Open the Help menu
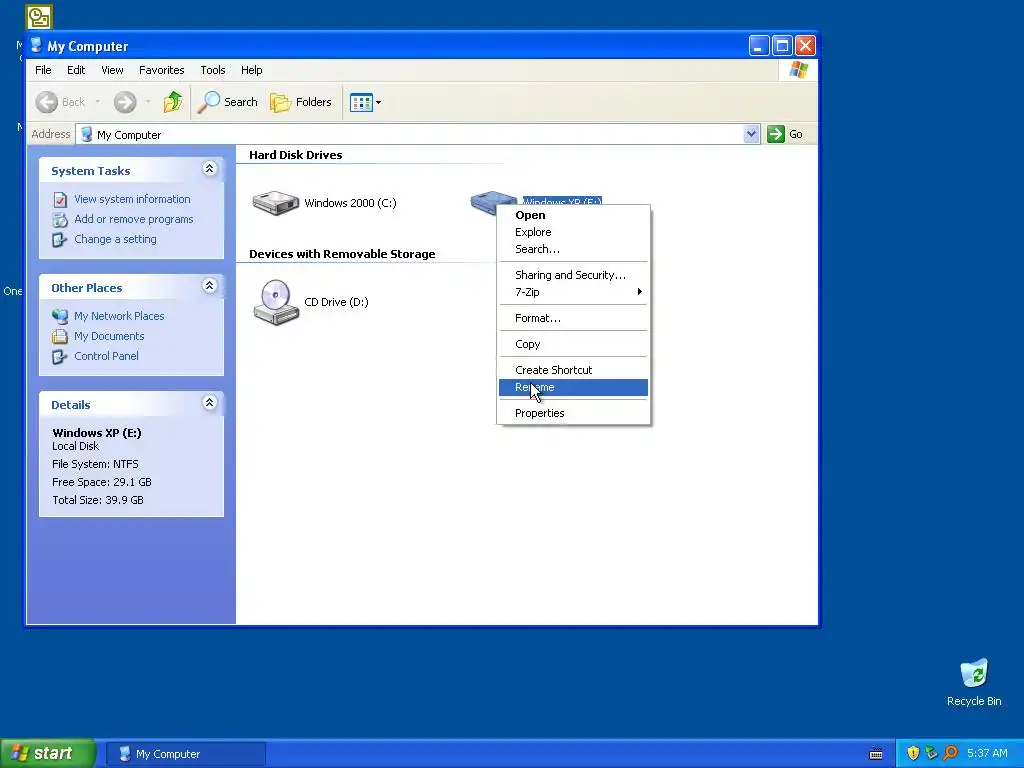The height and width of the screenshot is (768, 1024). coord(251,70)
